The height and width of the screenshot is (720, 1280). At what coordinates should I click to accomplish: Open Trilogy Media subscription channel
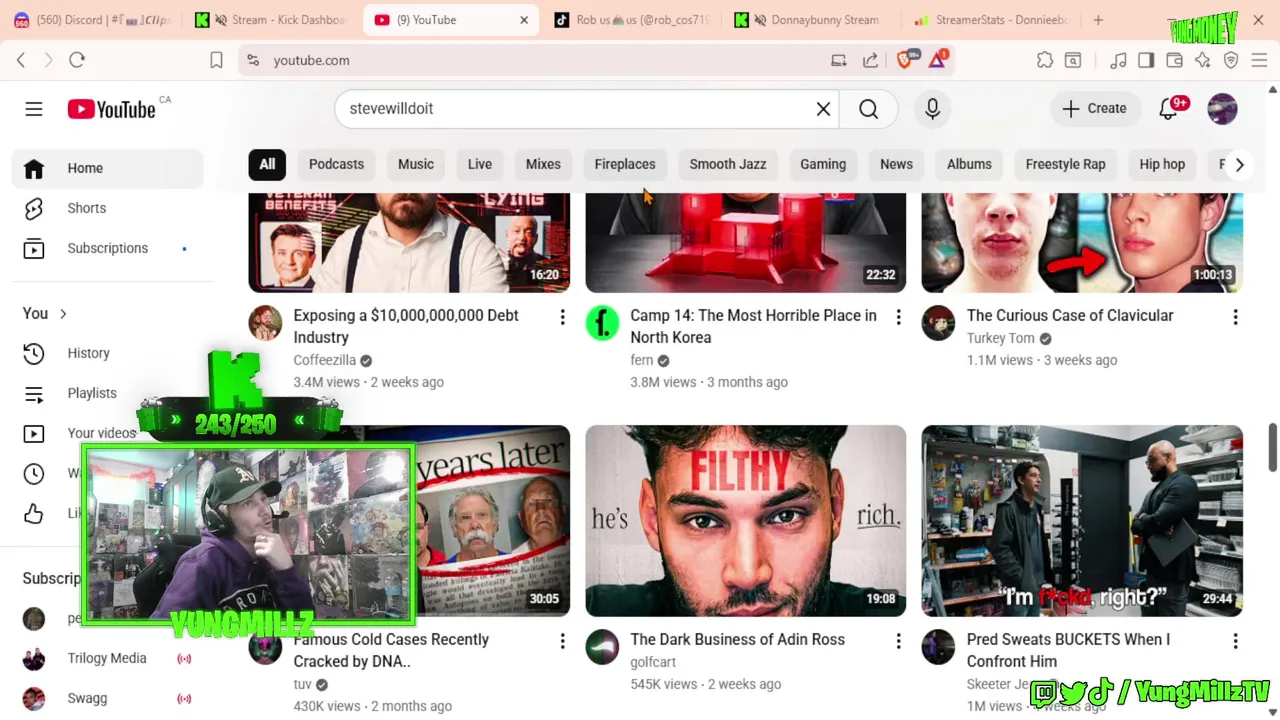coord(107,658)
